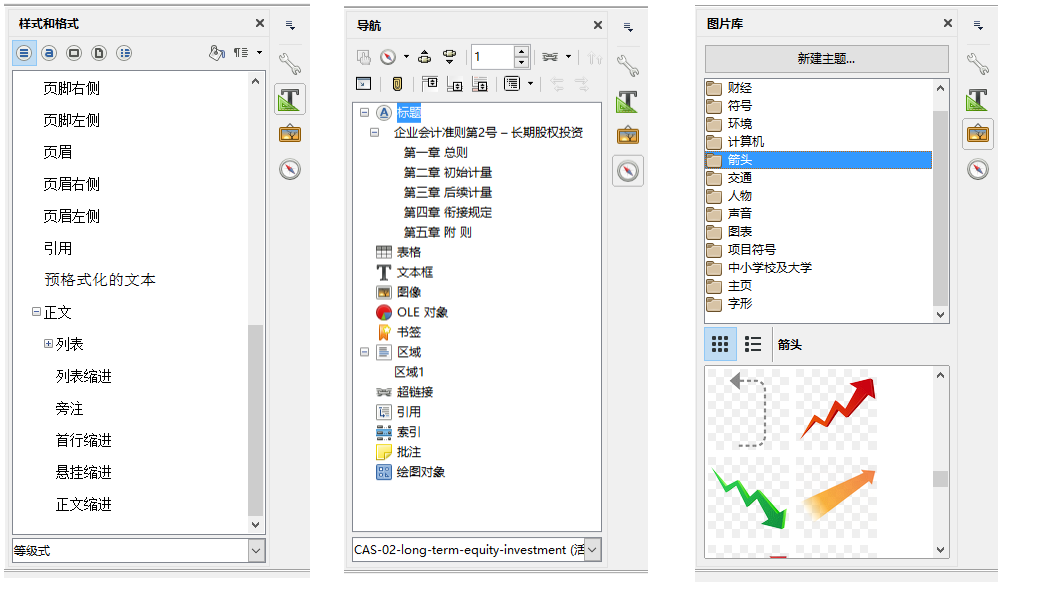Expand the 列表 style tree node

[49, 343]
